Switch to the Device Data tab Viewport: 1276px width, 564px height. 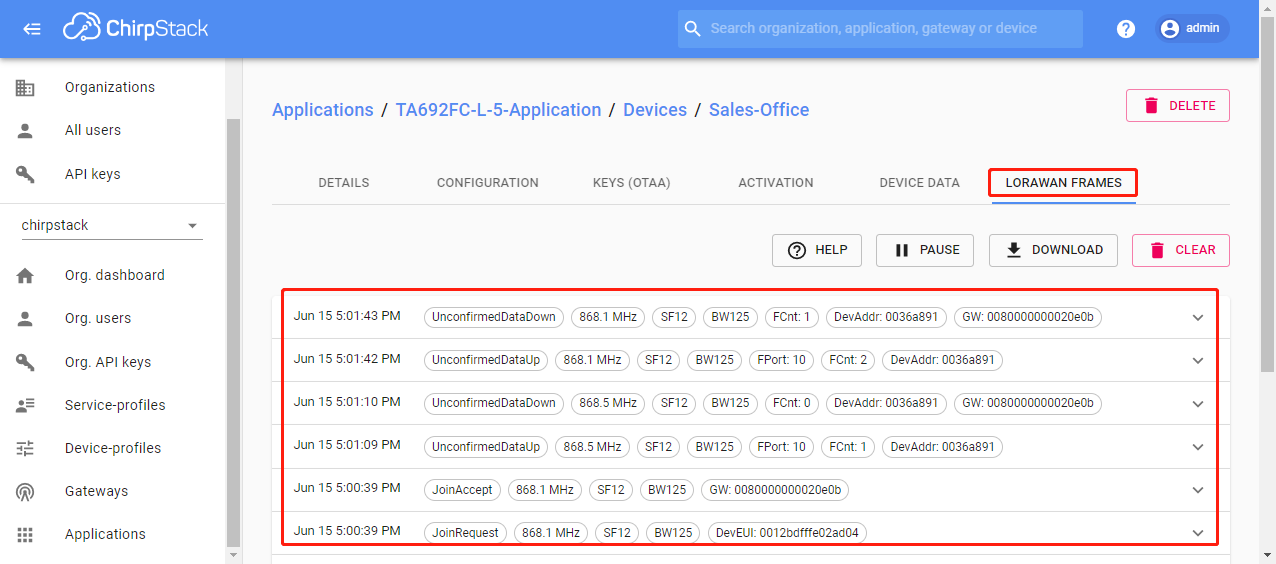(919, 183)
